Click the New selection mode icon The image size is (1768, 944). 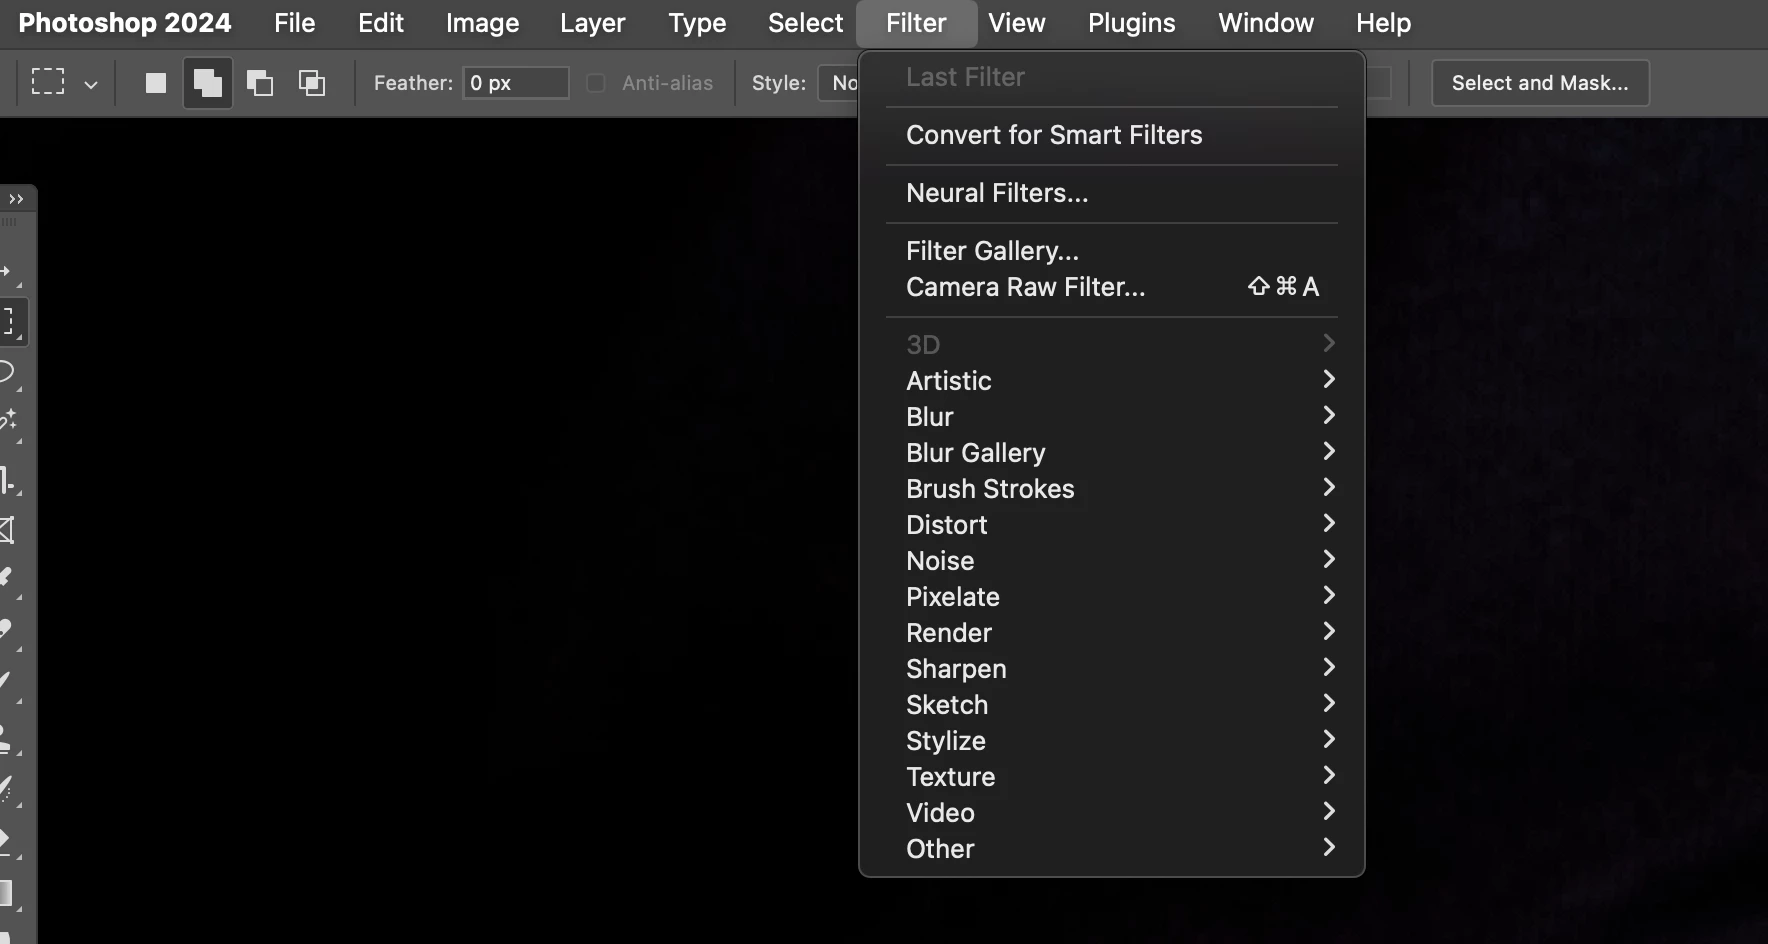156,83
